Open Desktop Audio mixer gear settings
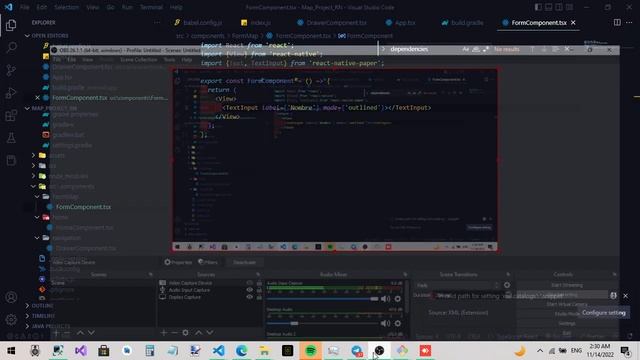 pos(398,323)
